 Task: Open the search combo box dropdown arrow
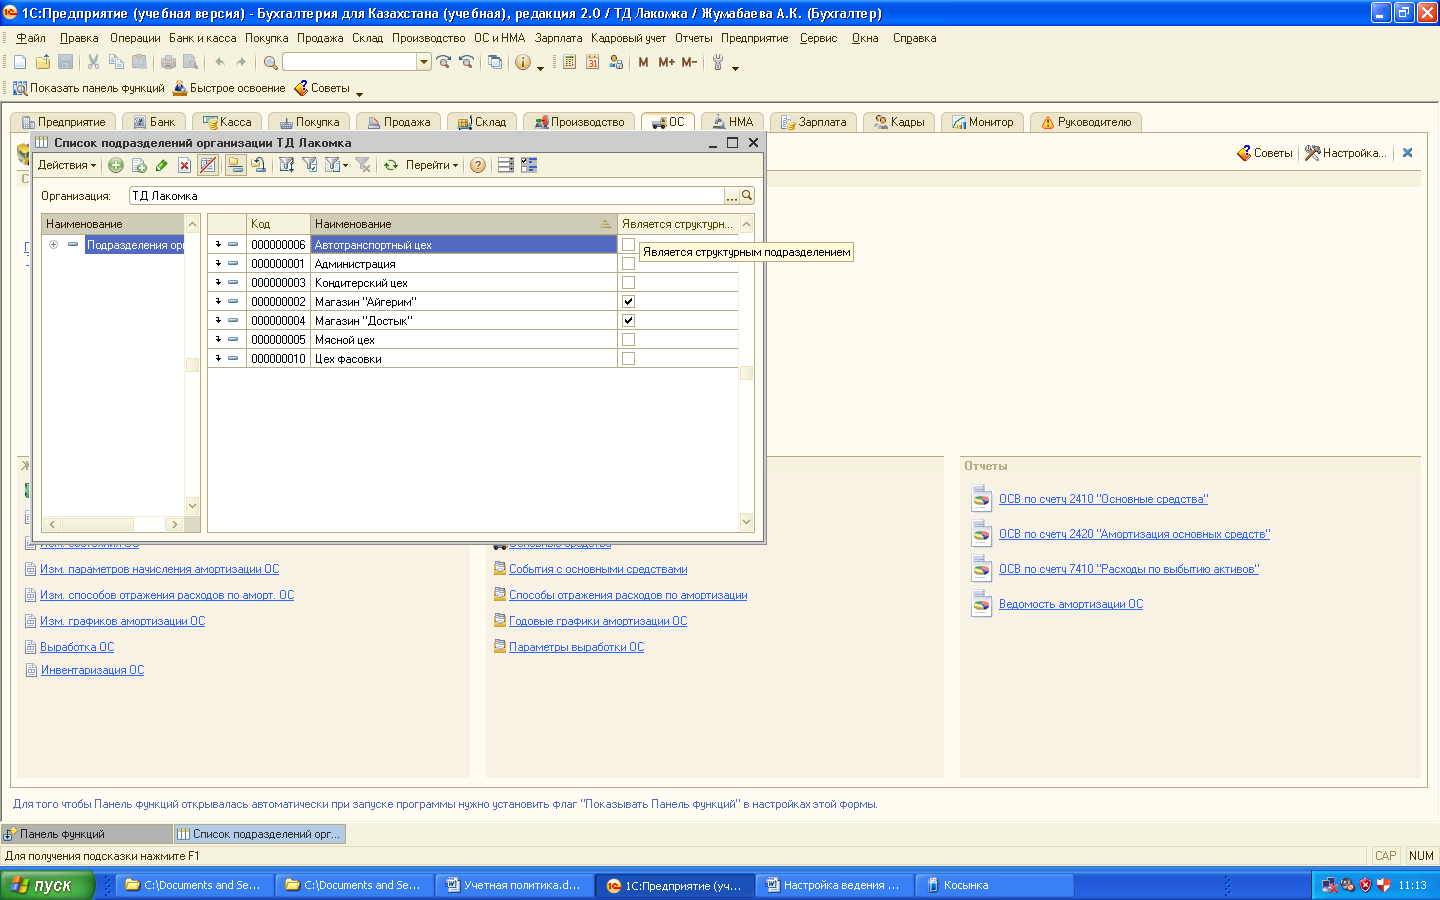click(424, 62)
